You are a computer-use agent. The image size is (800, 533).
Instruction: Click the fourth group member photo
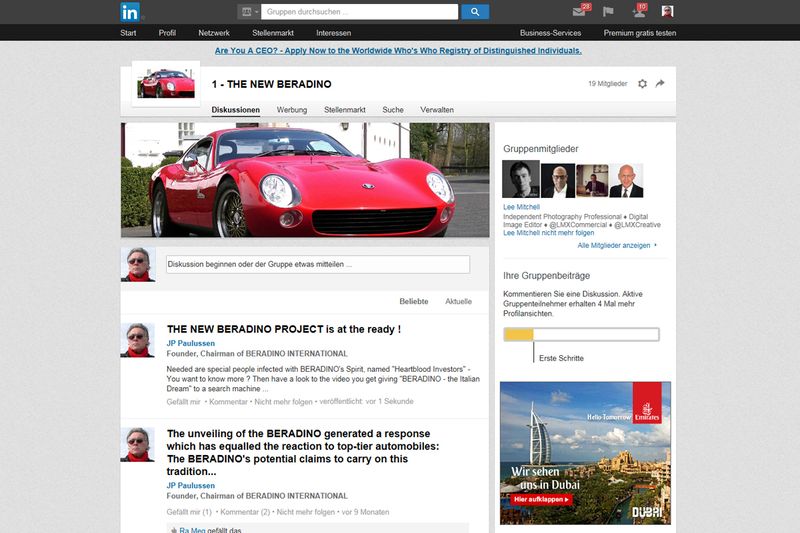[626, 181]
